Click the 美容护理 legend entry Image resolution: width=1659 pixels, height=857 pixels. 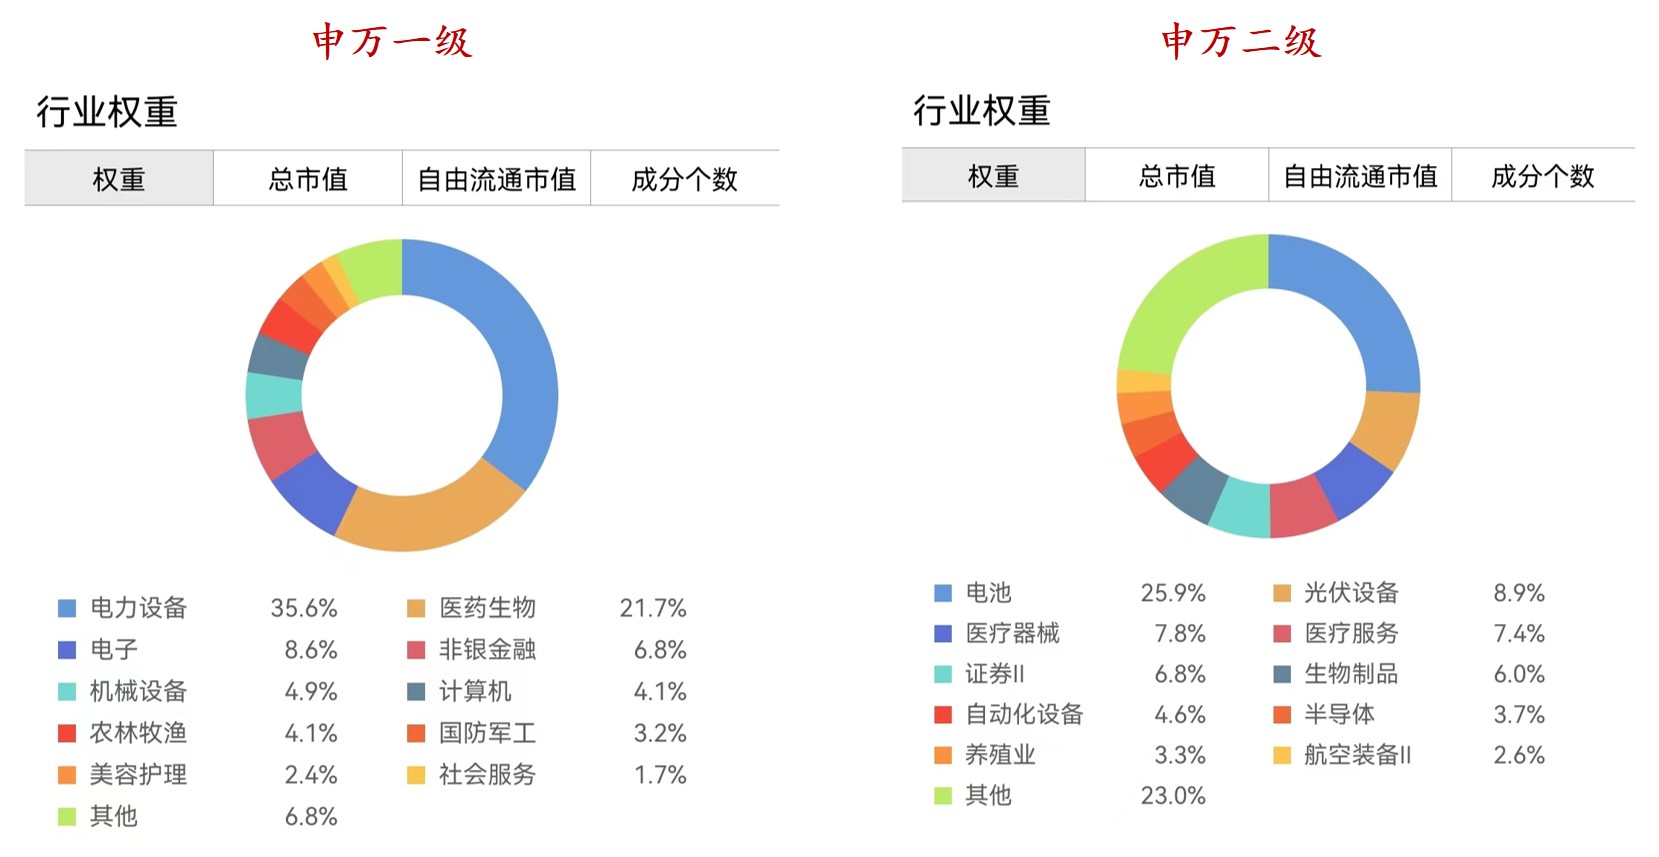point(138,775)
